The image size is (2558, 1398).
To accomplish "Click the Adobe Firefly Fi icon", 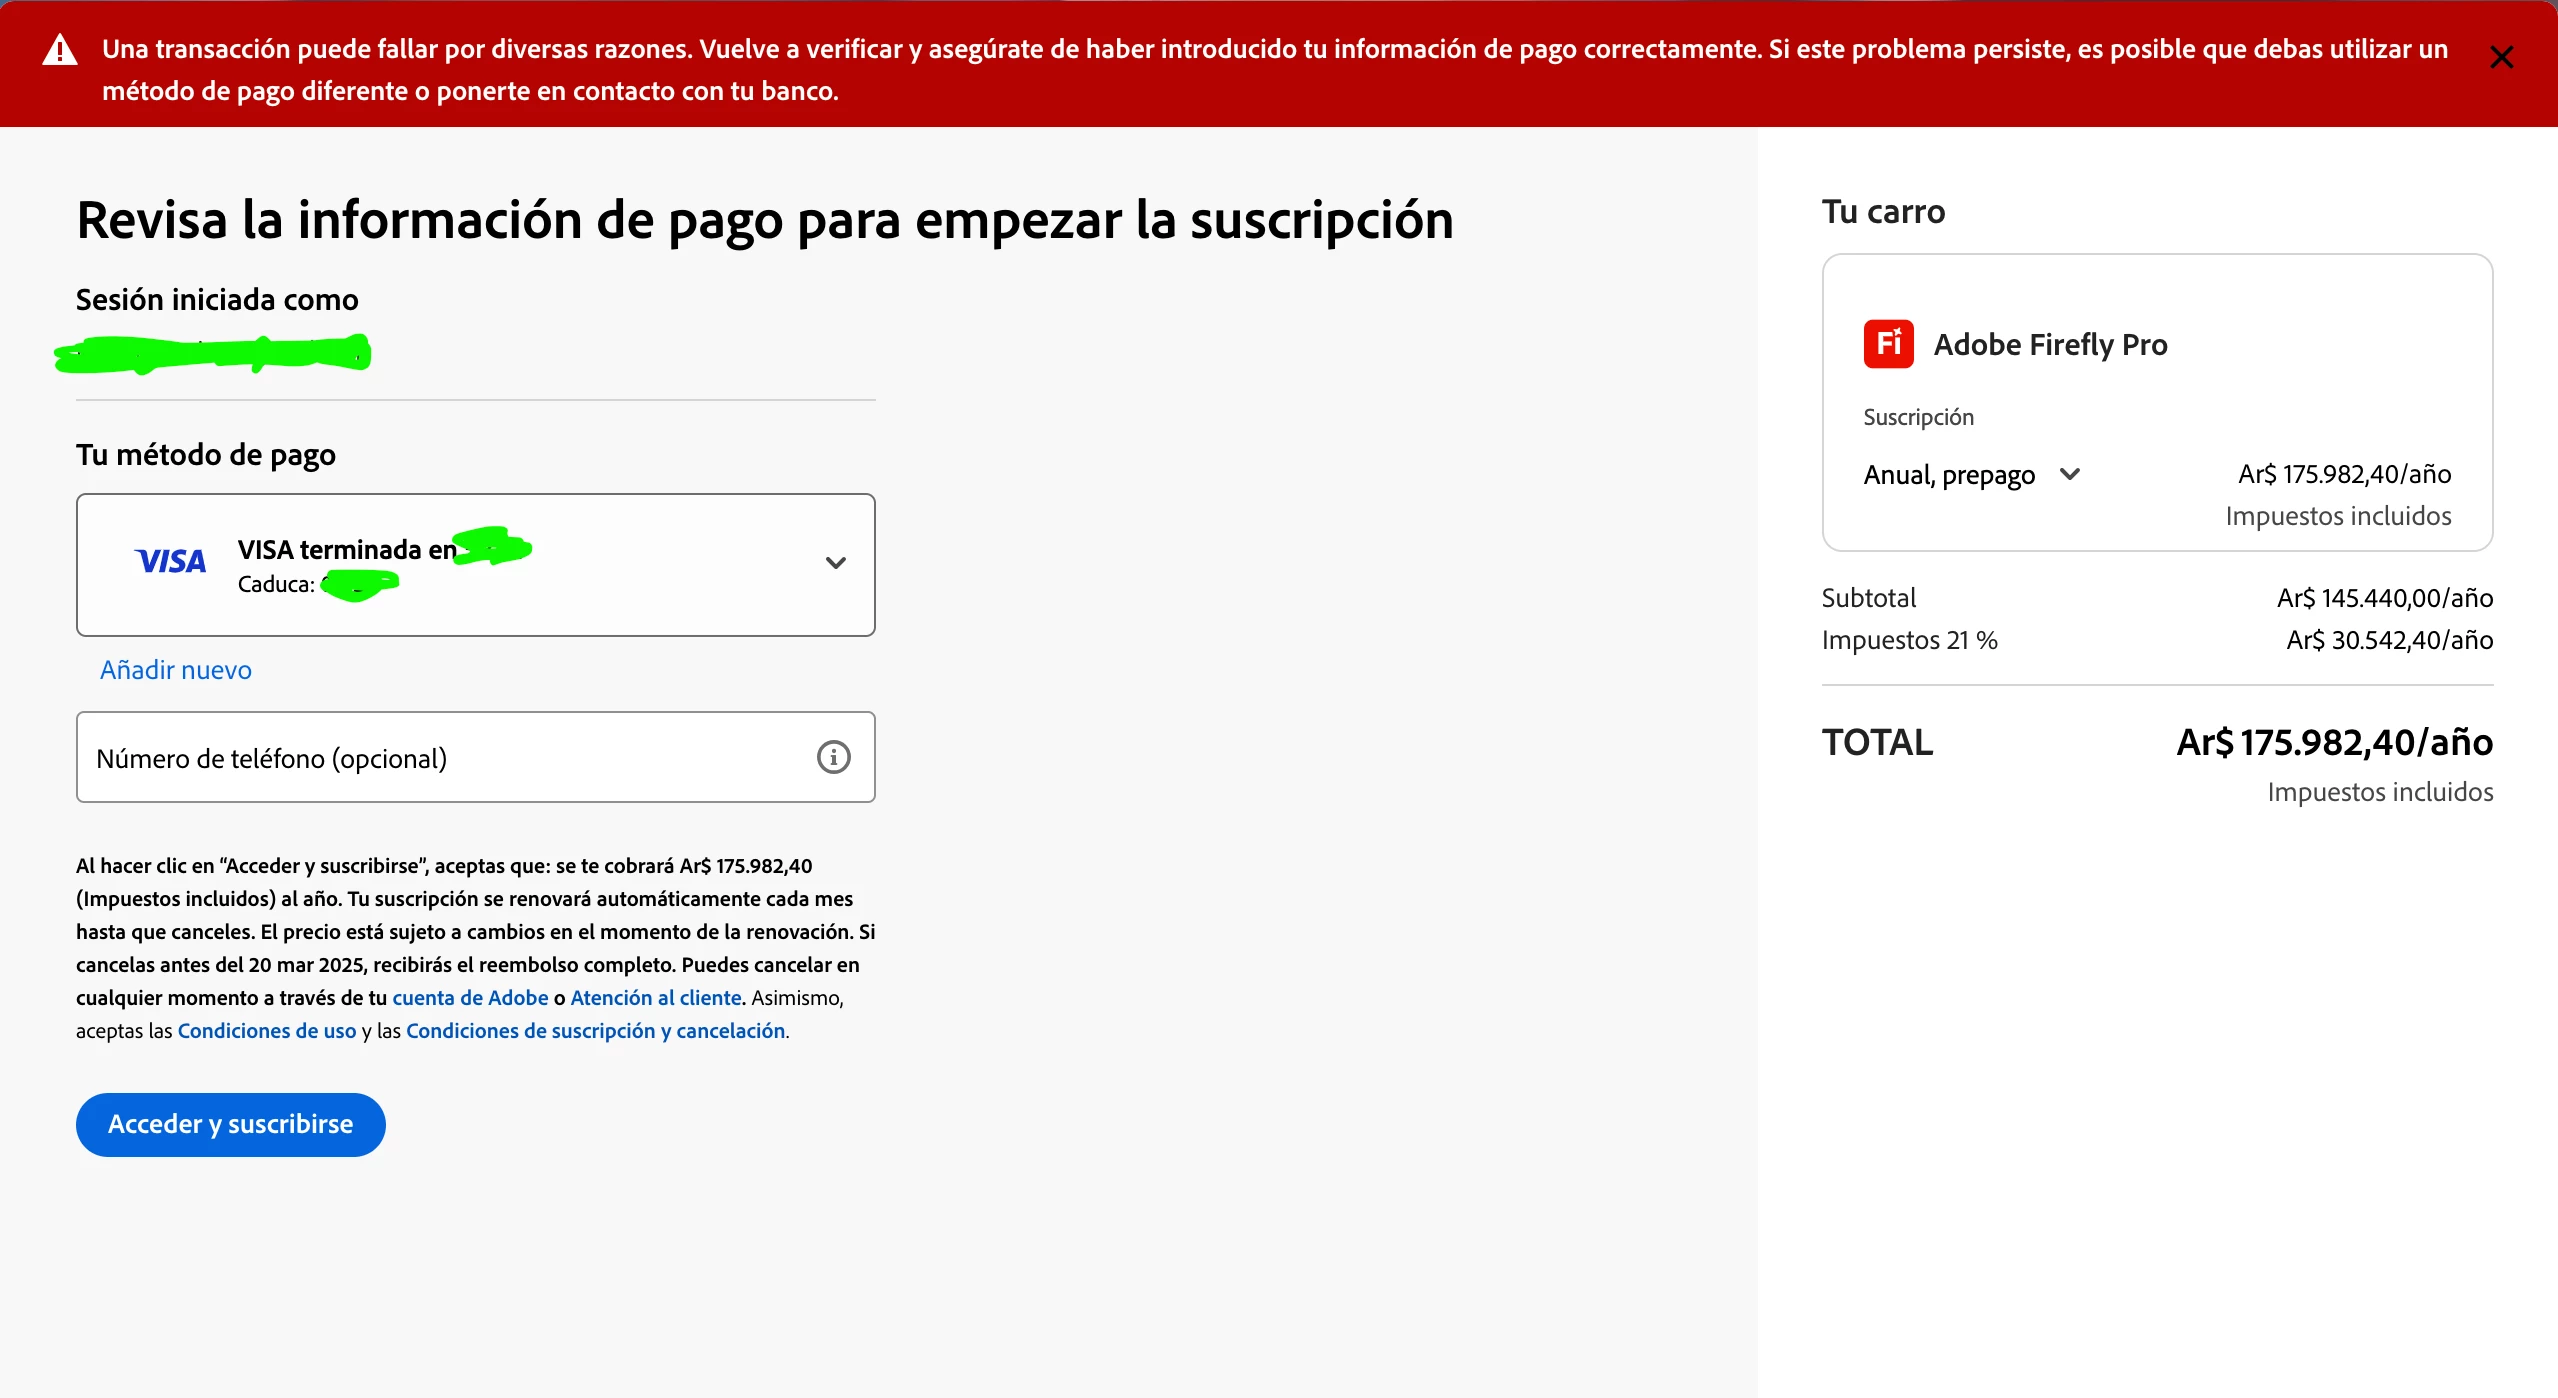I will (x=1888, y=344).
